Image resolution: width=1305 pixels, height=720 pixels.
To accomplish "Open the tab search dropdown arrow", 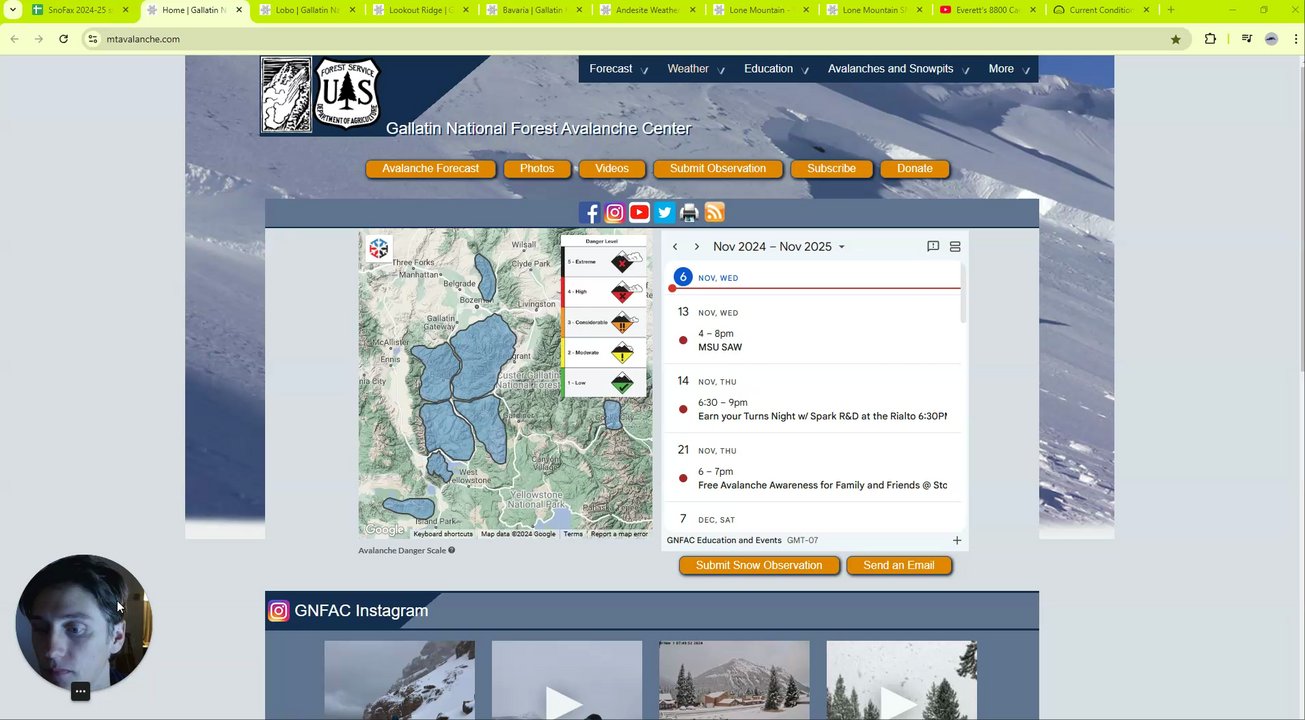I will point(13,10).
